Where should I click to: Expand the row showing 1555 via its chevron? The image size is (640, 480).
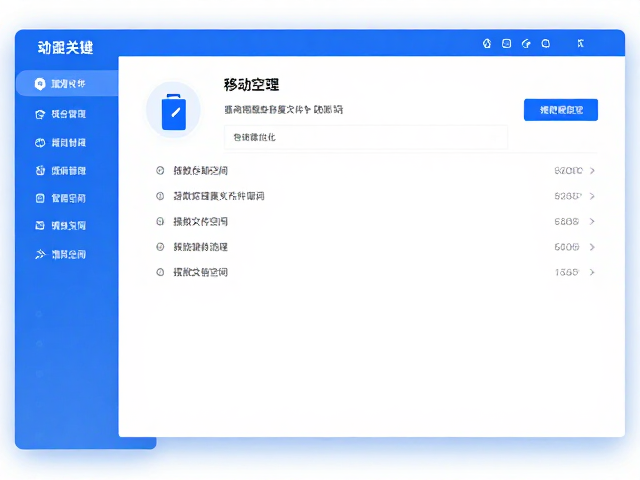click(592, 272)
